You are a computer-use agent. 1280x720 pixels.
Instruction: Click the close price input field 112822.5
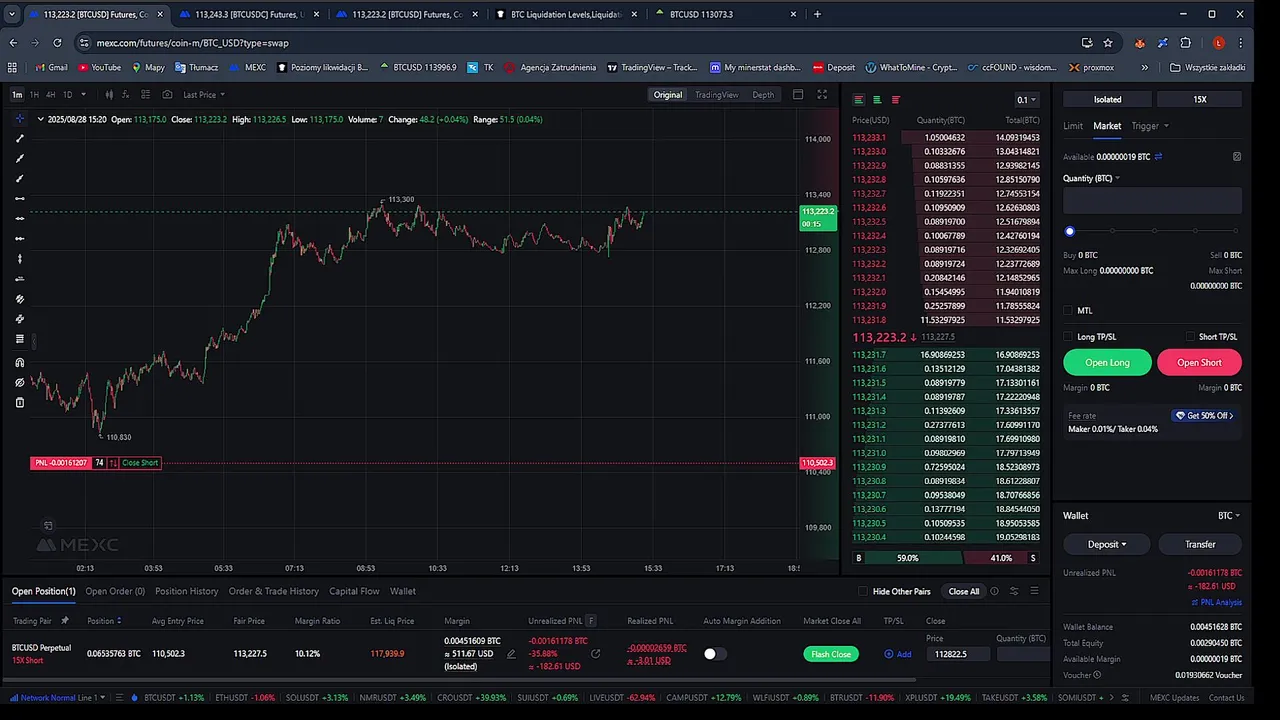coord(958,654)
